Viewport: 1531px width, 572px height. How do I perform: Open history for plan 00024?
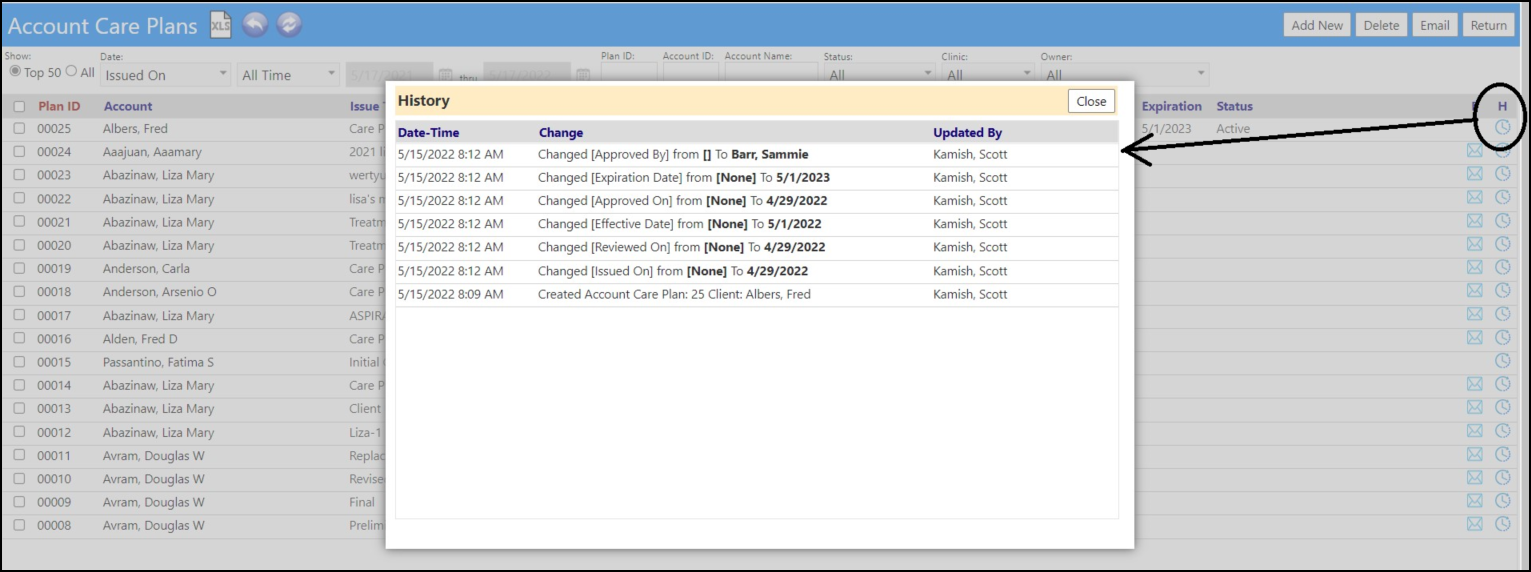pyautogui.click(x=1502, y=151)
